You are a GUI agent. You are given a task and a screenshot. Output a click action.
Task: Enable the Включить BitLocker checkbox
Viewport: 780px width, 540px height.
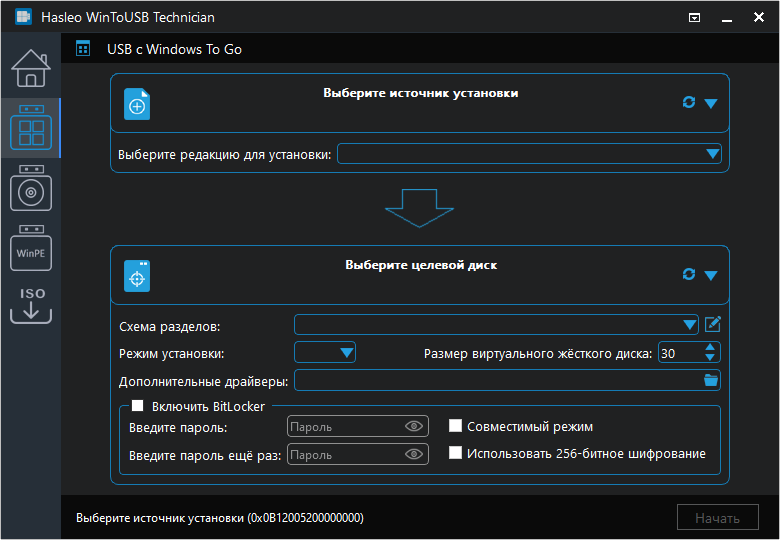point(139,406)
